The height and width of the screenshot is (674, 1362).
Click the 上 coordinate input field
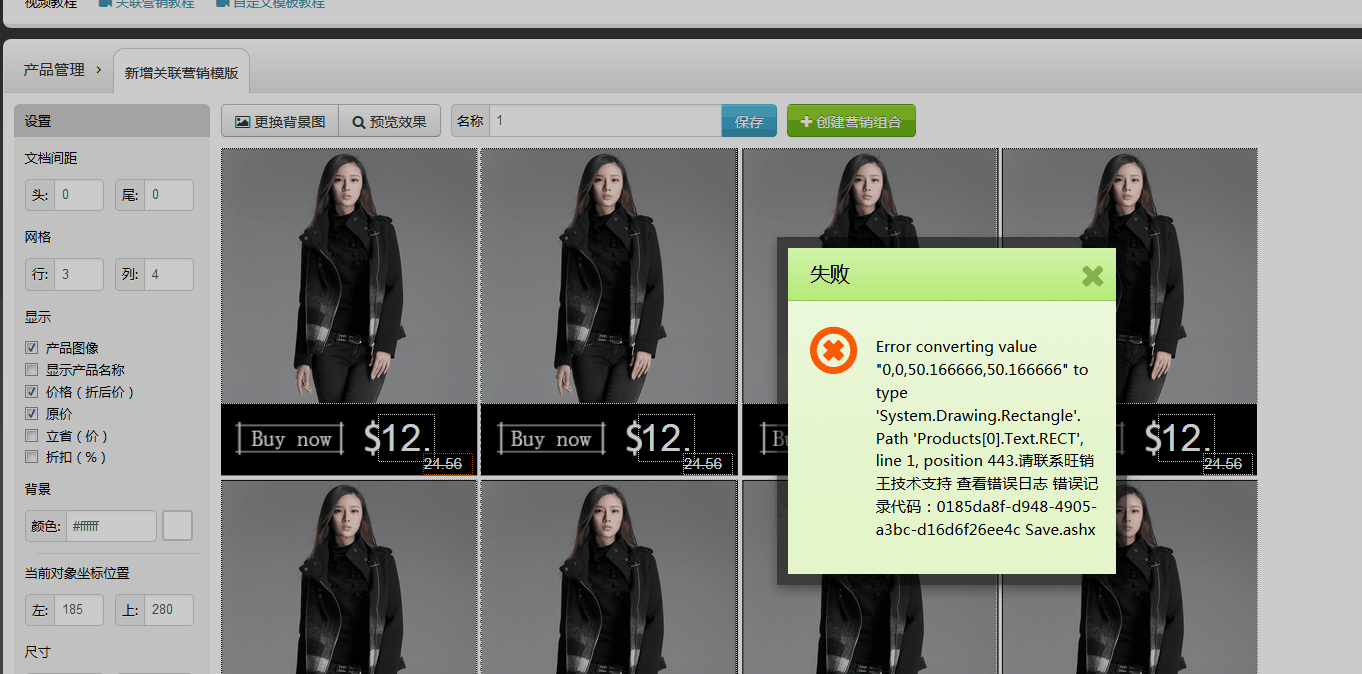[x=168, y=610]
